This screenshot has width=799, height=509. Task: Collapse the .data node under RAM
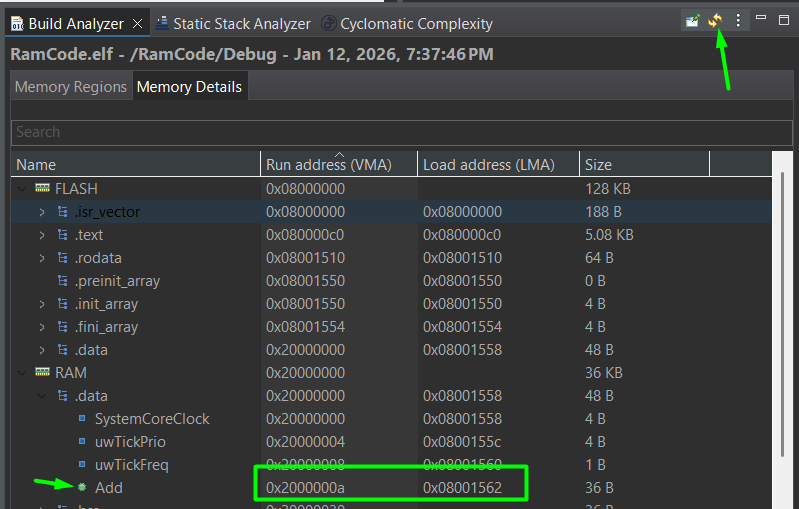[x=41, y=396]
